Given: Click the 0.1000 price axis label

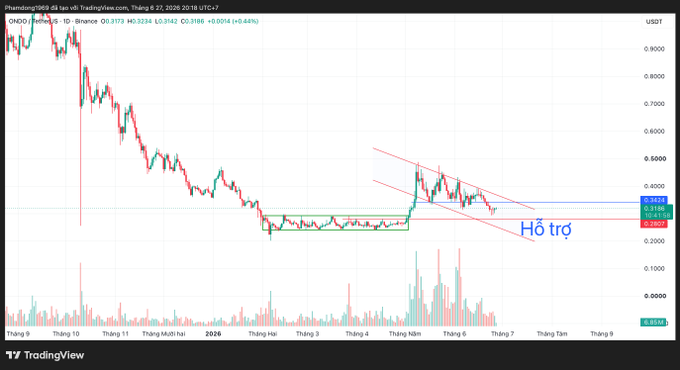Looking at the screenshot, I should click(654, 268).
